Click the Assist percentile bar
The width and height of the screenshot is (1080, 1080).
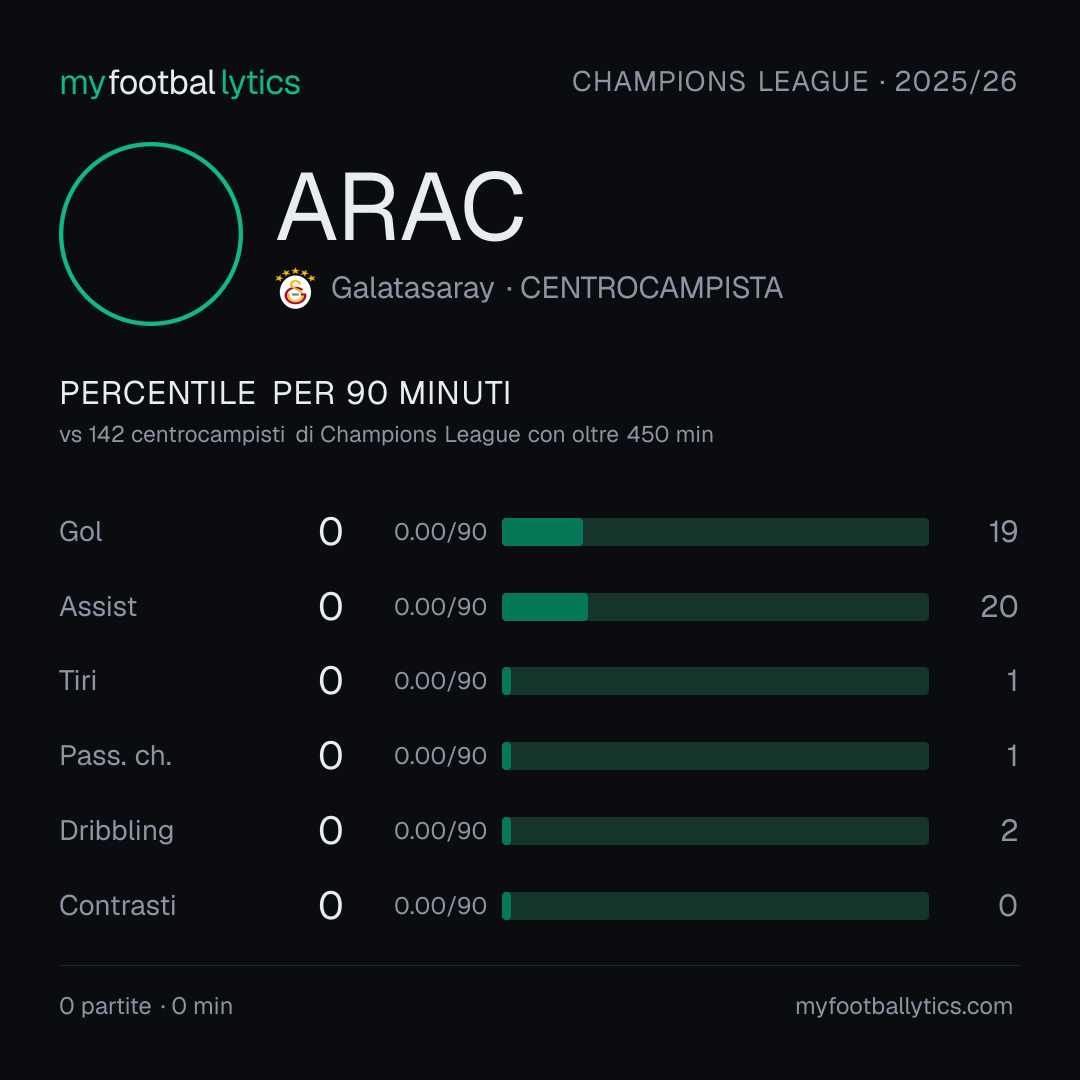[x=715, y=607]
